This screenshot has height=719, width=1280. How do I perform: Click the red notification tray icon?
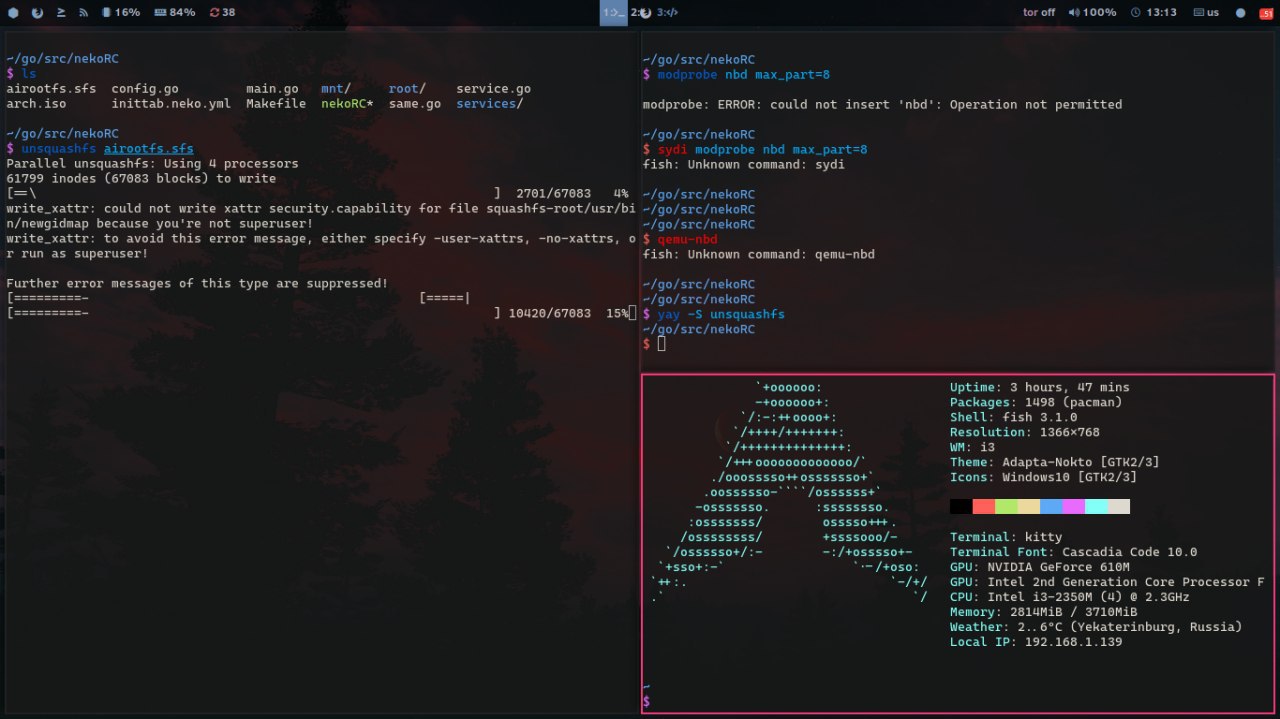[x=1266, y=13]
